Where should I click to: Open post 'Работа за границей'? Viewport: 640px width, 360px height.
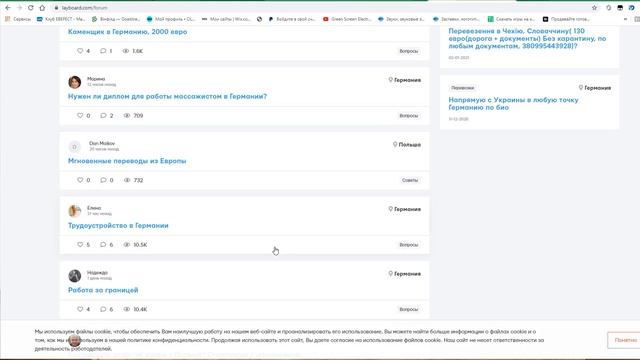tap(103, 290)
